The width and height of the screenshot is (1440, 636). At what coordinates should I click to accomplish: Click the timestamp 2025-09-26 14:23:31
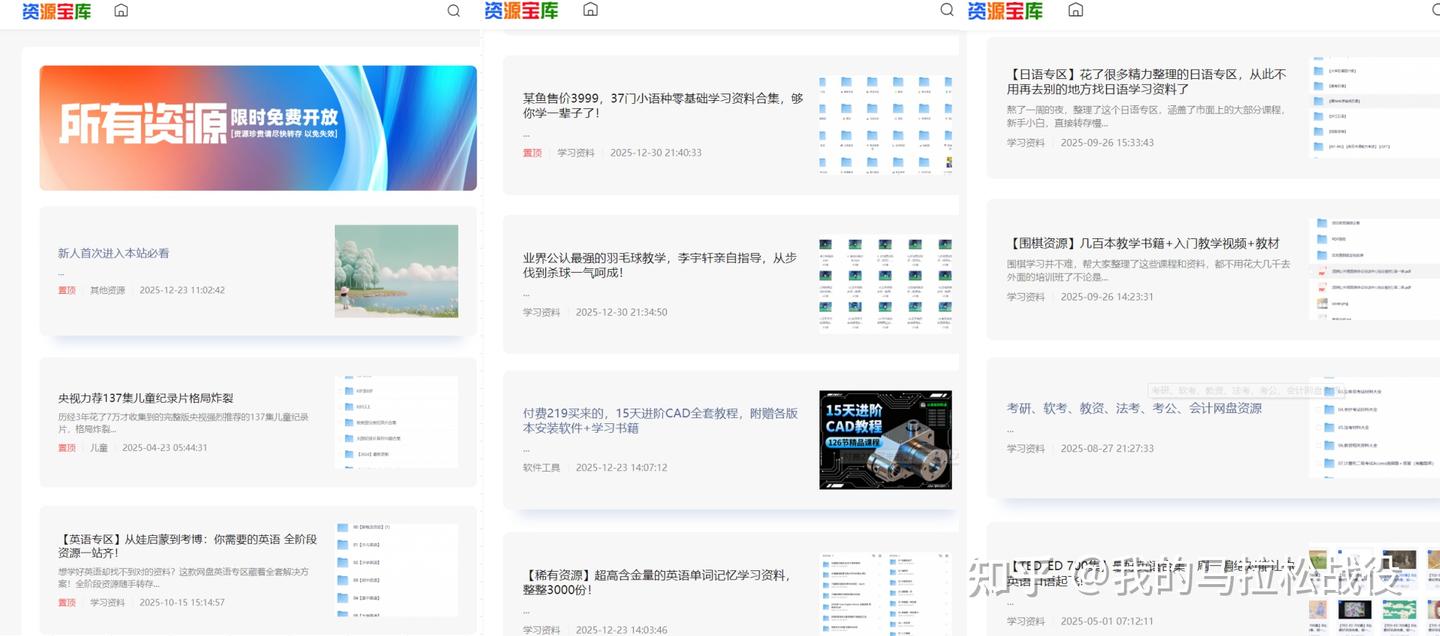[x=1107, y=297]
